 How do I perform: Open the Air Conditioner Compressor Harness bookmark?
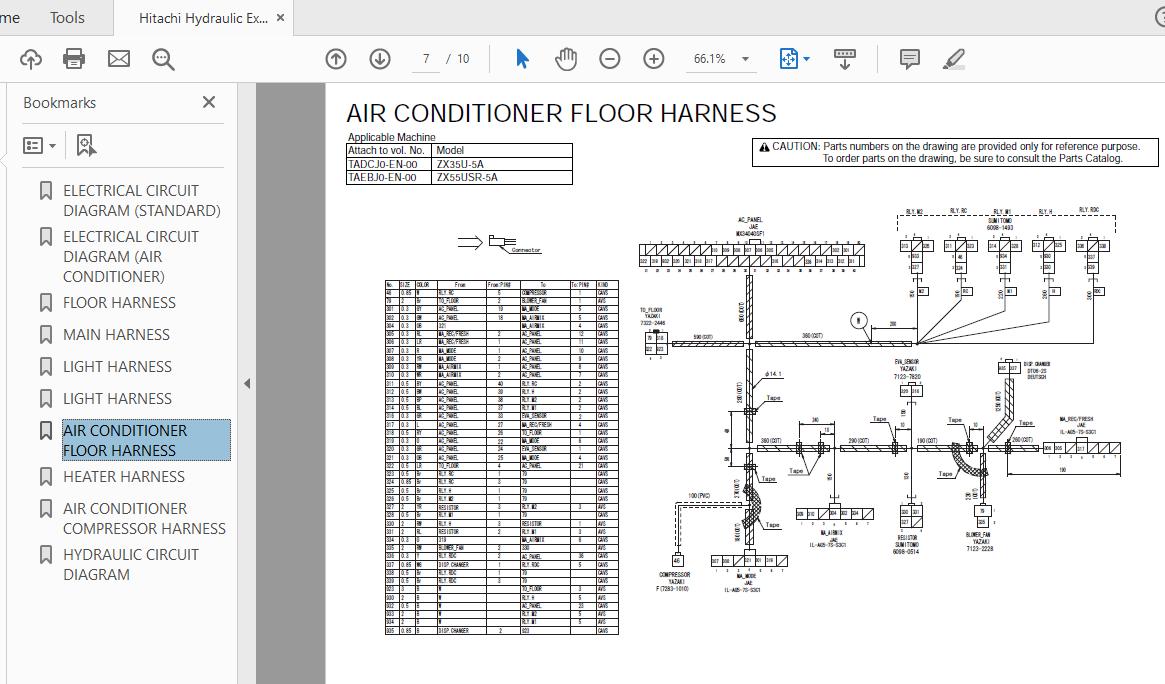(144, 518)
